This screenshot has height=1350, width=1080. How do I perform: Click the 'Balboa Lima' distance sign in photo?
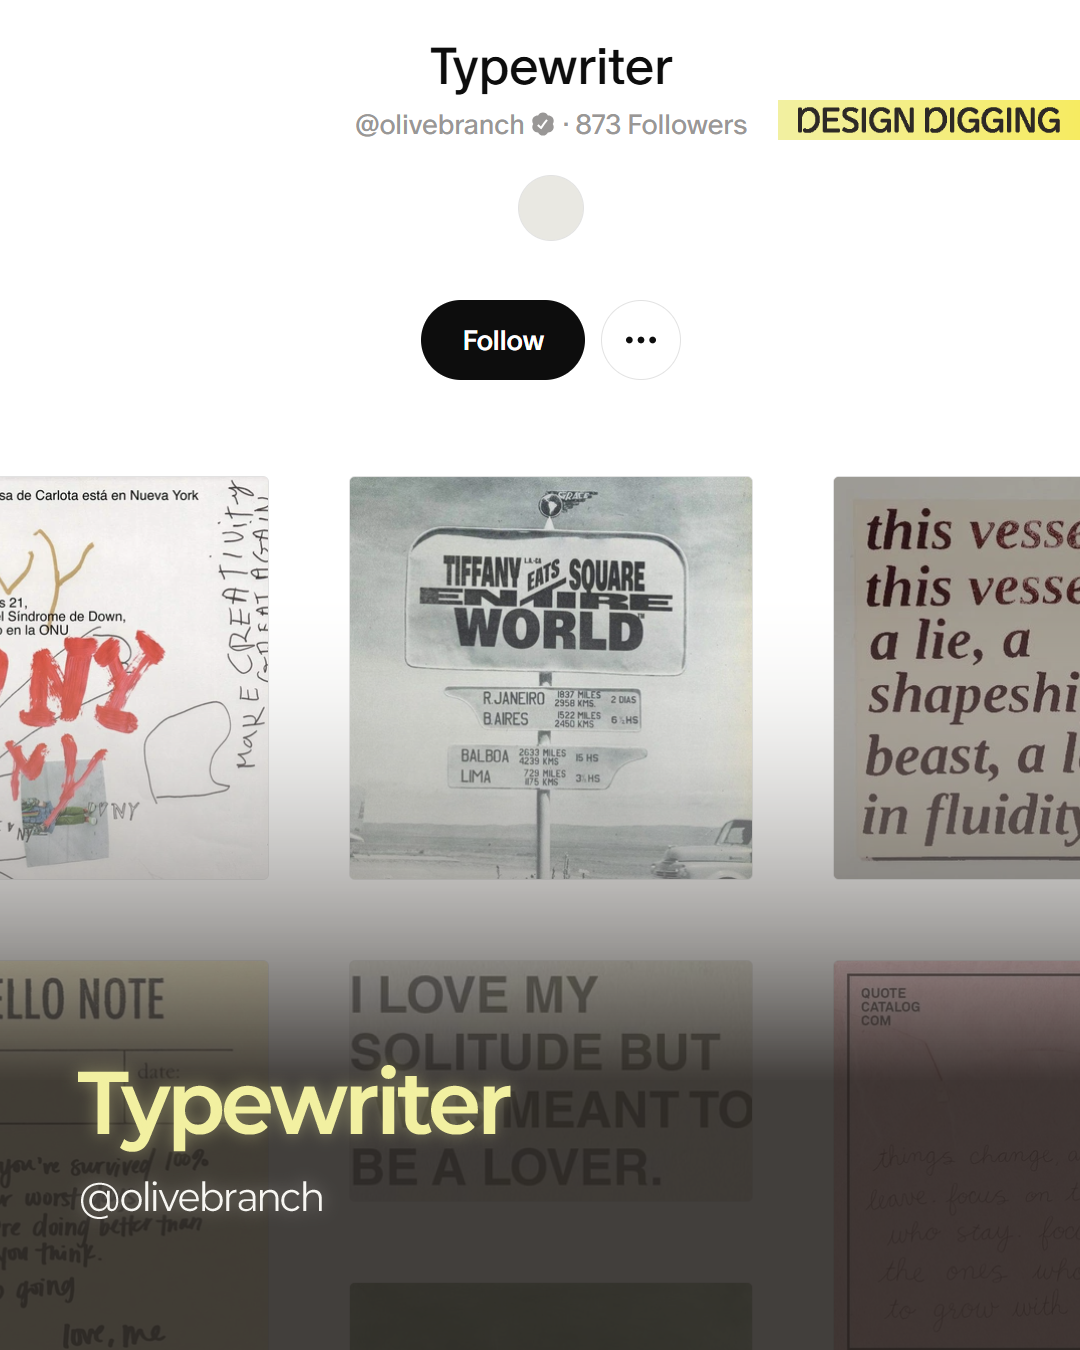click(545, 766)
